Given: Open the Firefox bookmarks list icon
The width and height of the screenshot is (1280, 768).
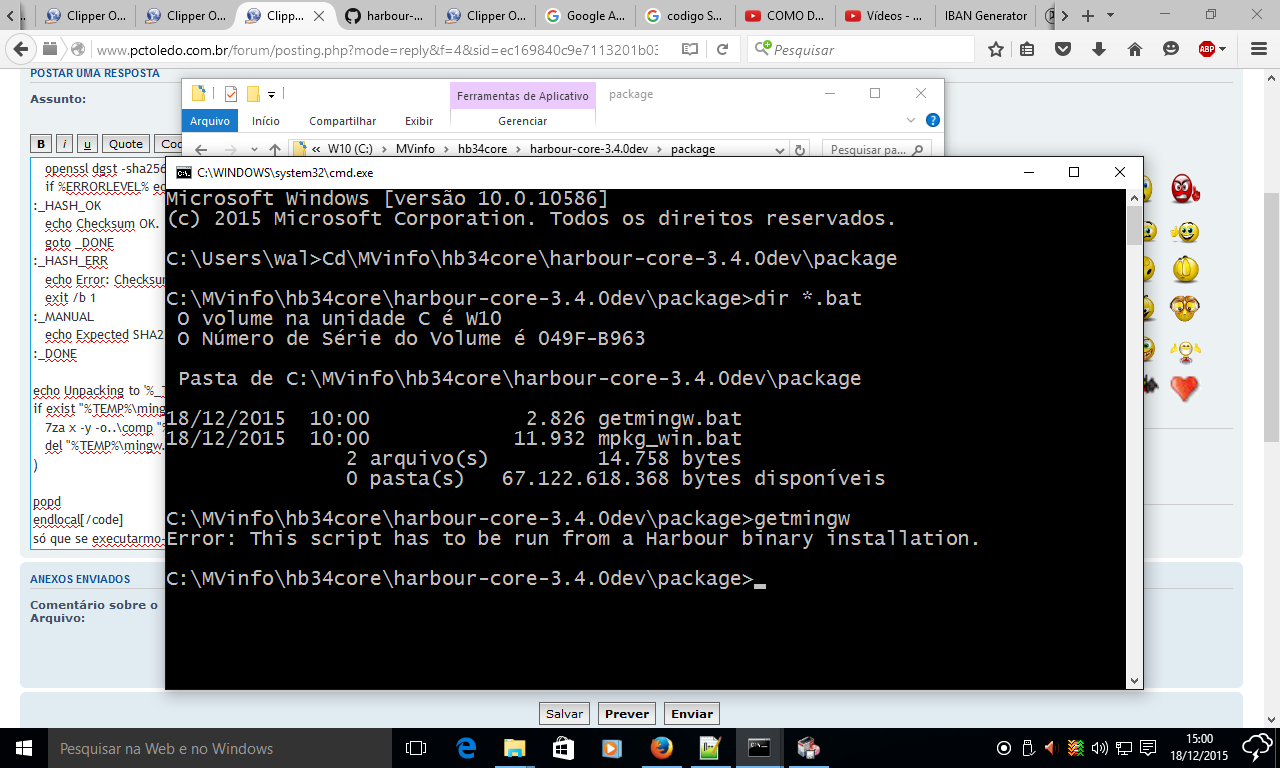Looking at the screenshot, I should point(1028,49).
